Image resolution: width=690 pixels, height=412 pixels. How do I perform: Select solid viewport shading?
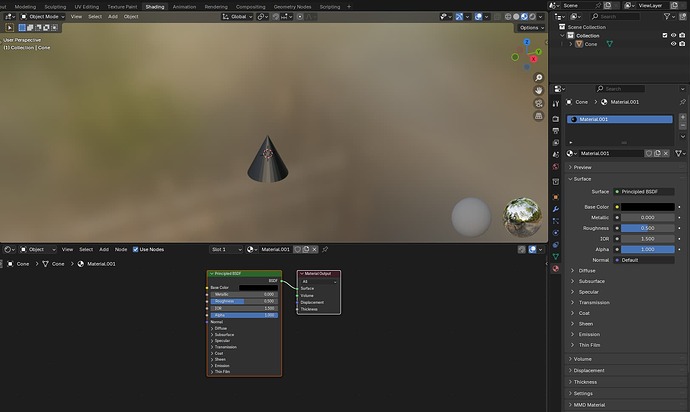pos(516,17)
